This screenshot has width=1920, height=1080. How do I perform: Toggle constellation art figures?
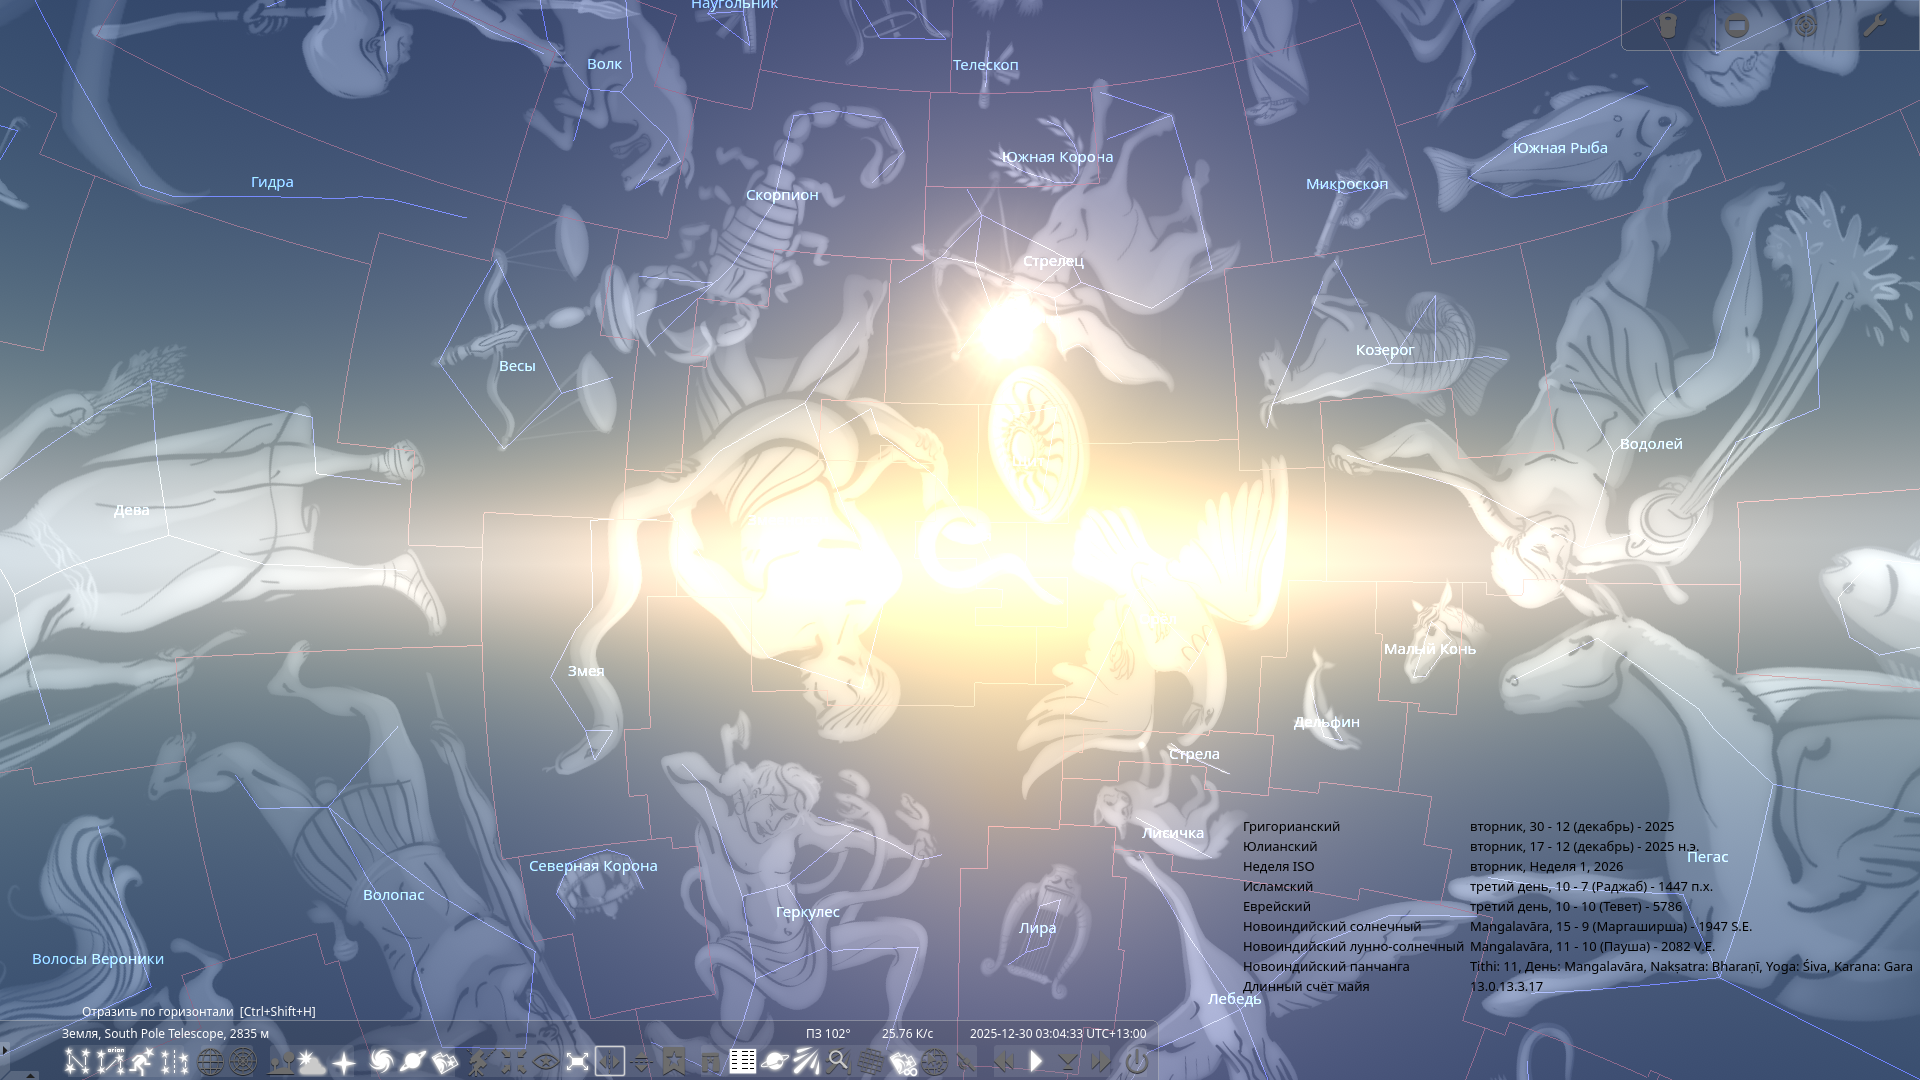click(142, 1061)
